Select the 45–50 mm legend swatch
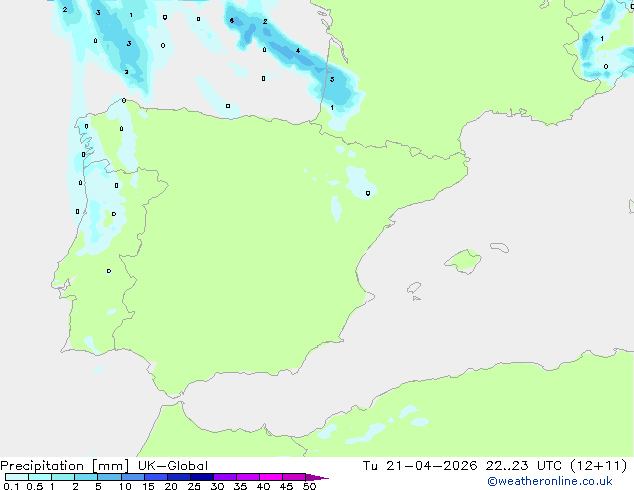 point(294,477)
